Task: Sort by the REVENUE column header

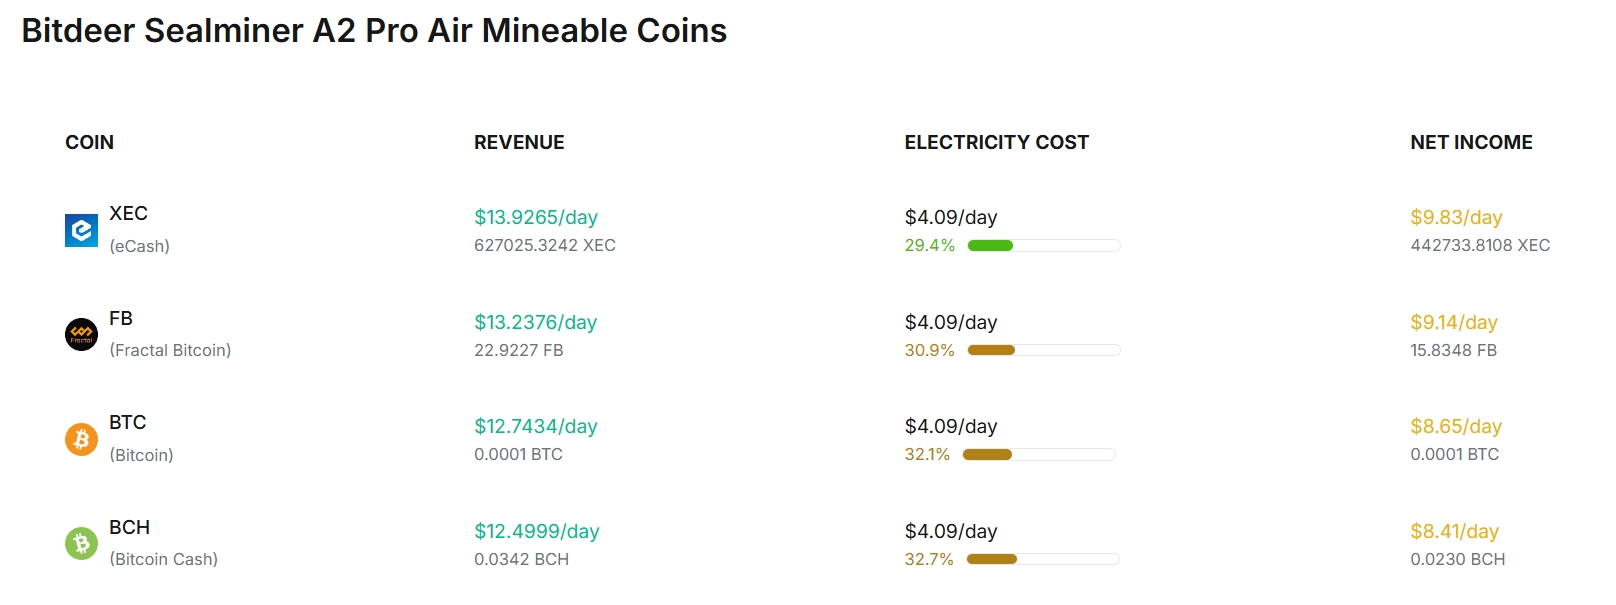Action: 519,142
